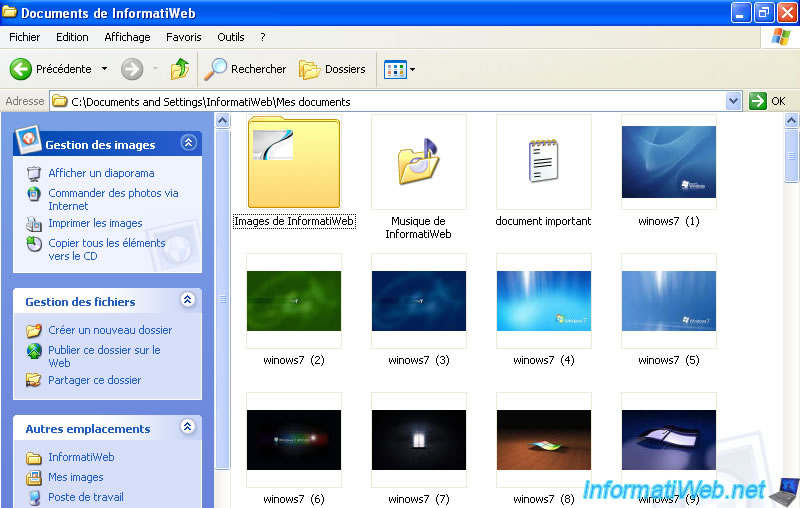
Task: Open Forward button history dropdown arrow
Action: 155,69
